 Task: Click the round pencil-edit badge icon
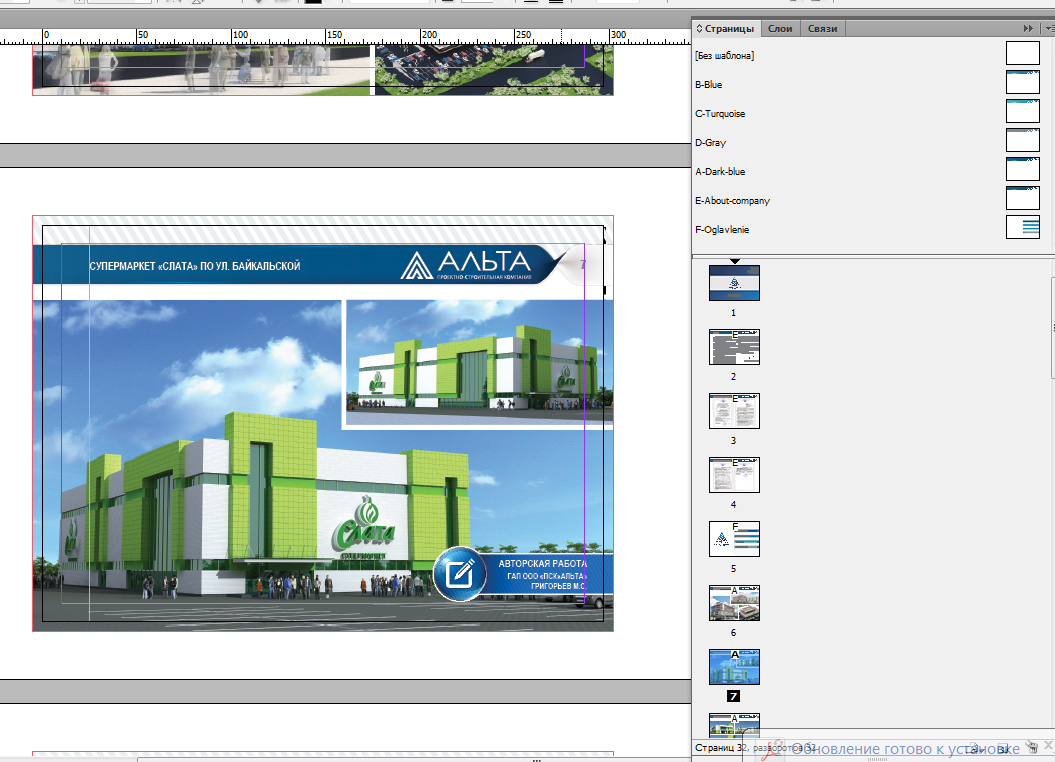[x=460, y=574]
